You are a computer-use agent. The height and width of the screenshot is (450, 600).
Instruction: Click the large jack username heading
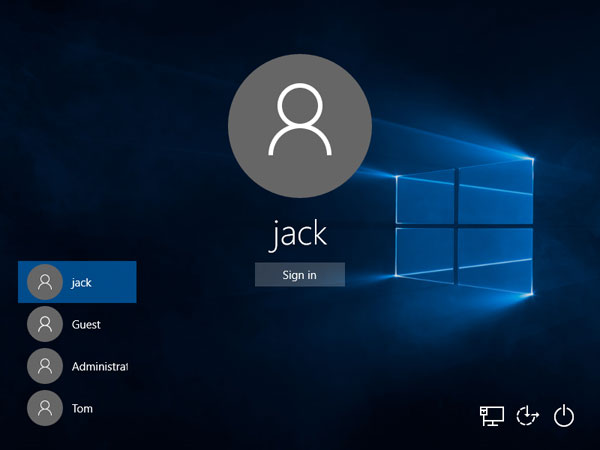pos(299,232)
